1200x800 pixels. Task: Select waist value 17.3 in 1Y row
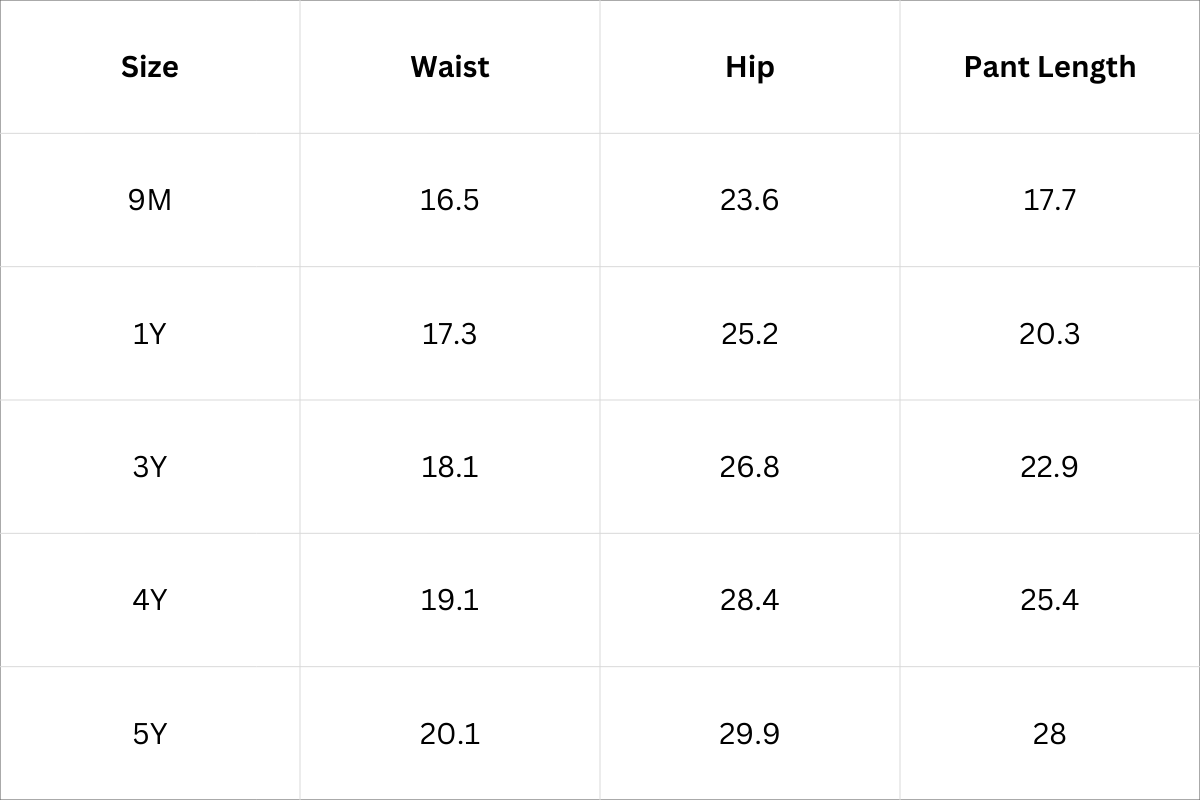[x=450, y=333]
